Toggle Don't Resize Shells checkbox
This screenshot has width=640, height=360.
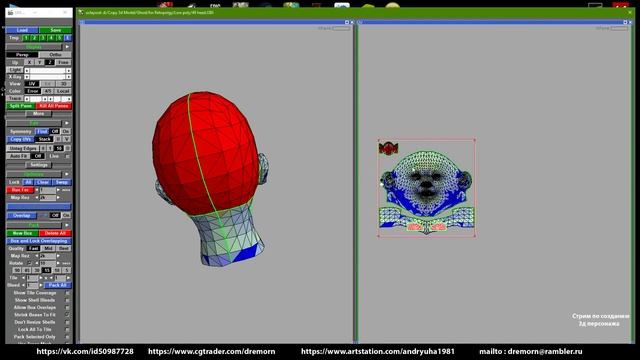point(67,322)
